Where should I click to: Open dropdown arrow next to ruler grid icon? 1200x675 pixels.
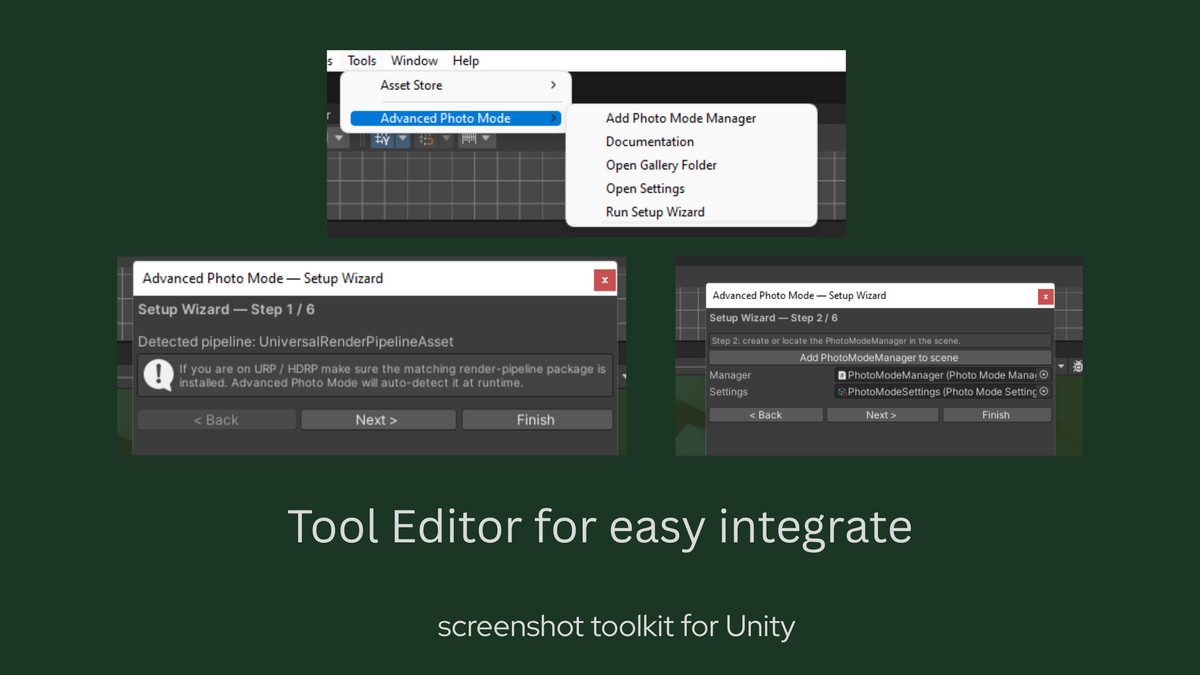pyautogui.click(x=487, y=140)
